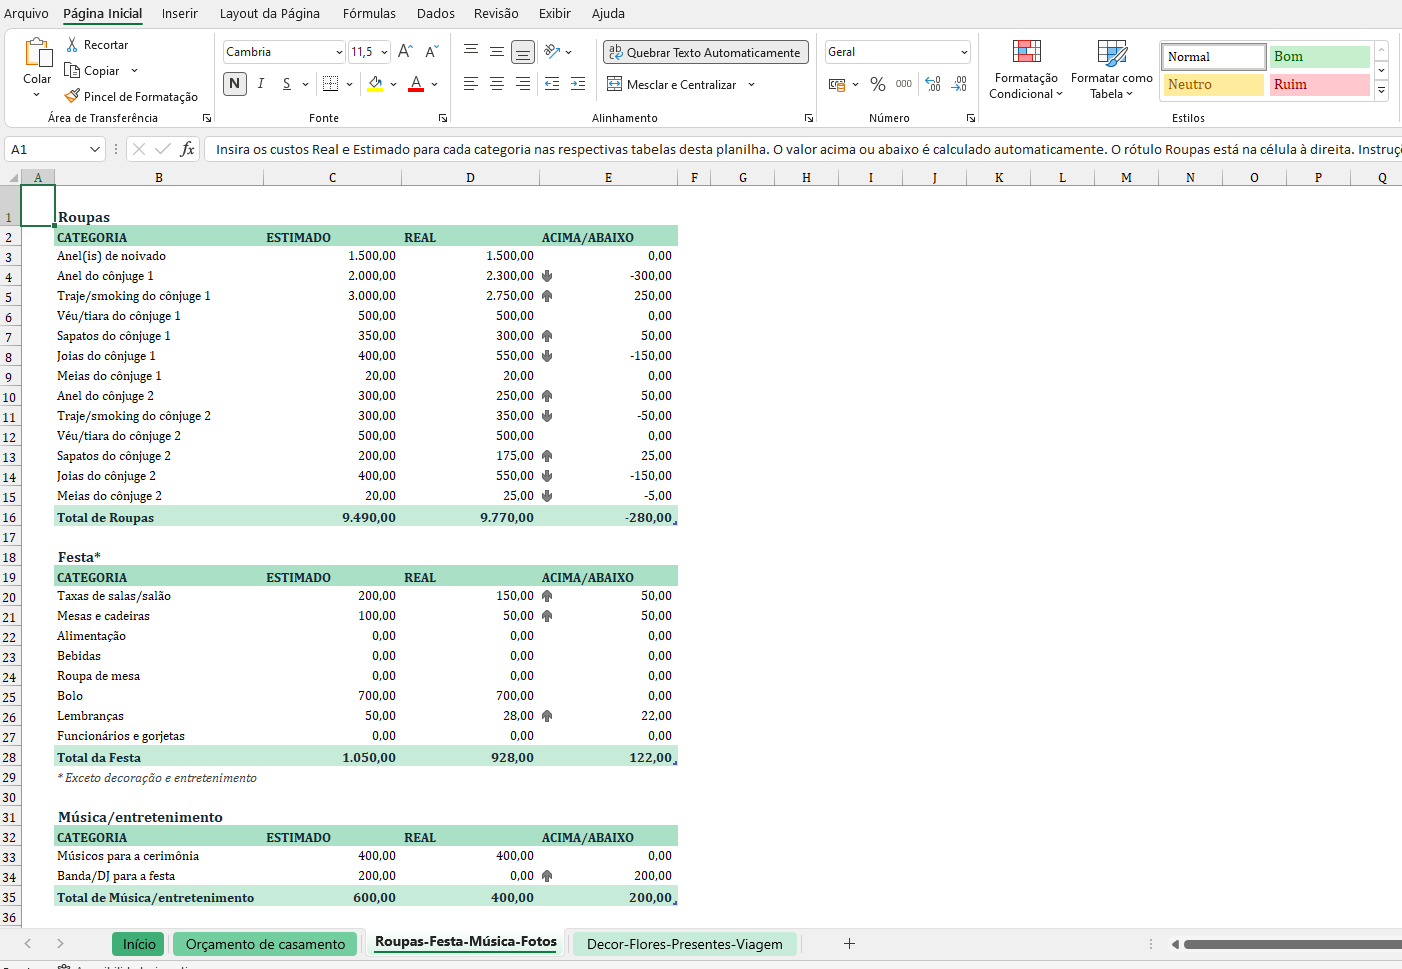Click the increase decimal places icon
Screen dimensions: 1402x969
click(x=933, y=85)
